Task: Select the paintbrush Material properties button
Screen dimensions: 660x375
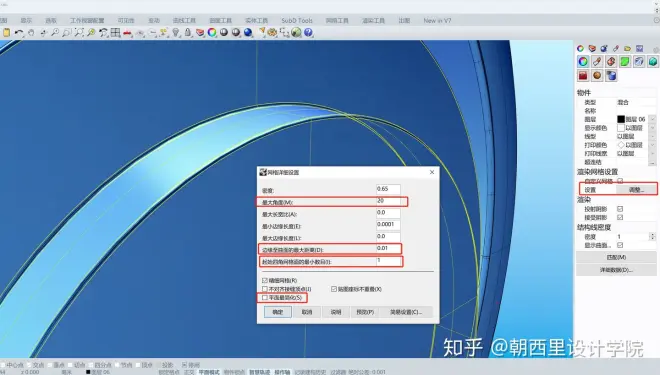Action: tap(597, 62)
